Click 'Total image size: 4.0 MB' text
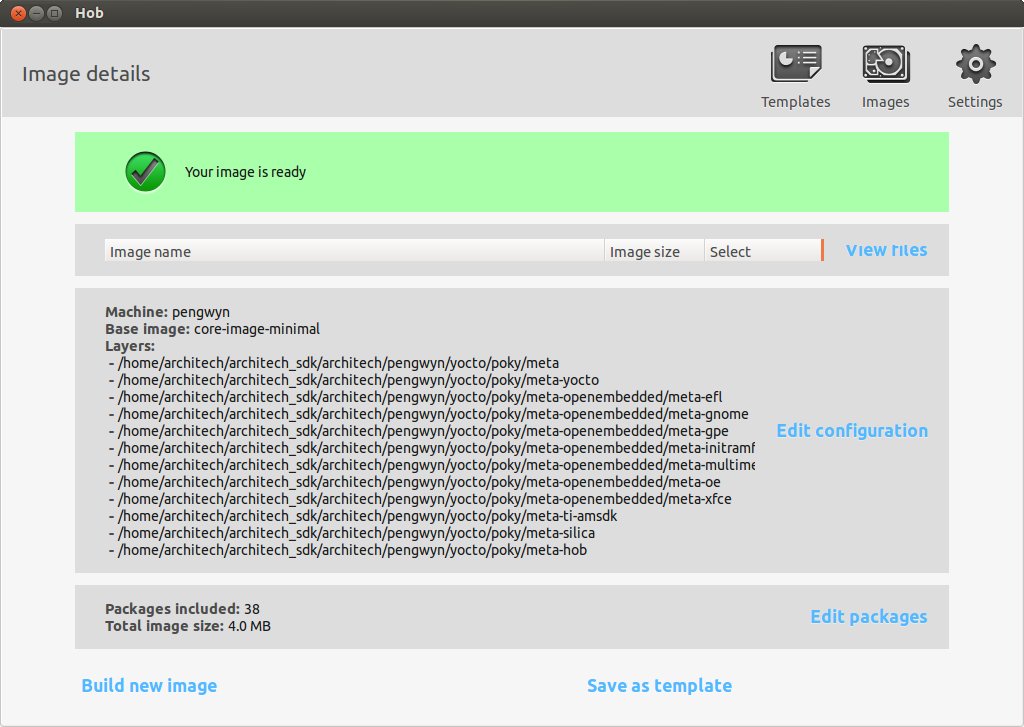 [x=187, y=626]
